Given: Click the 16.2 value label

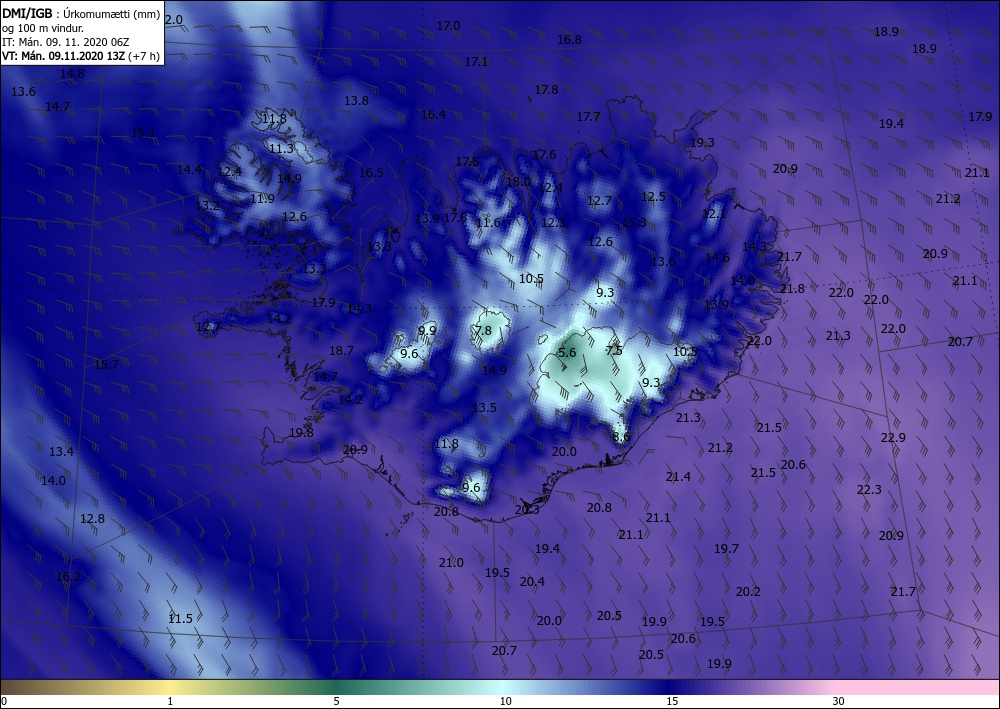Looking at the screenshot, I should [x=68, y=577].
